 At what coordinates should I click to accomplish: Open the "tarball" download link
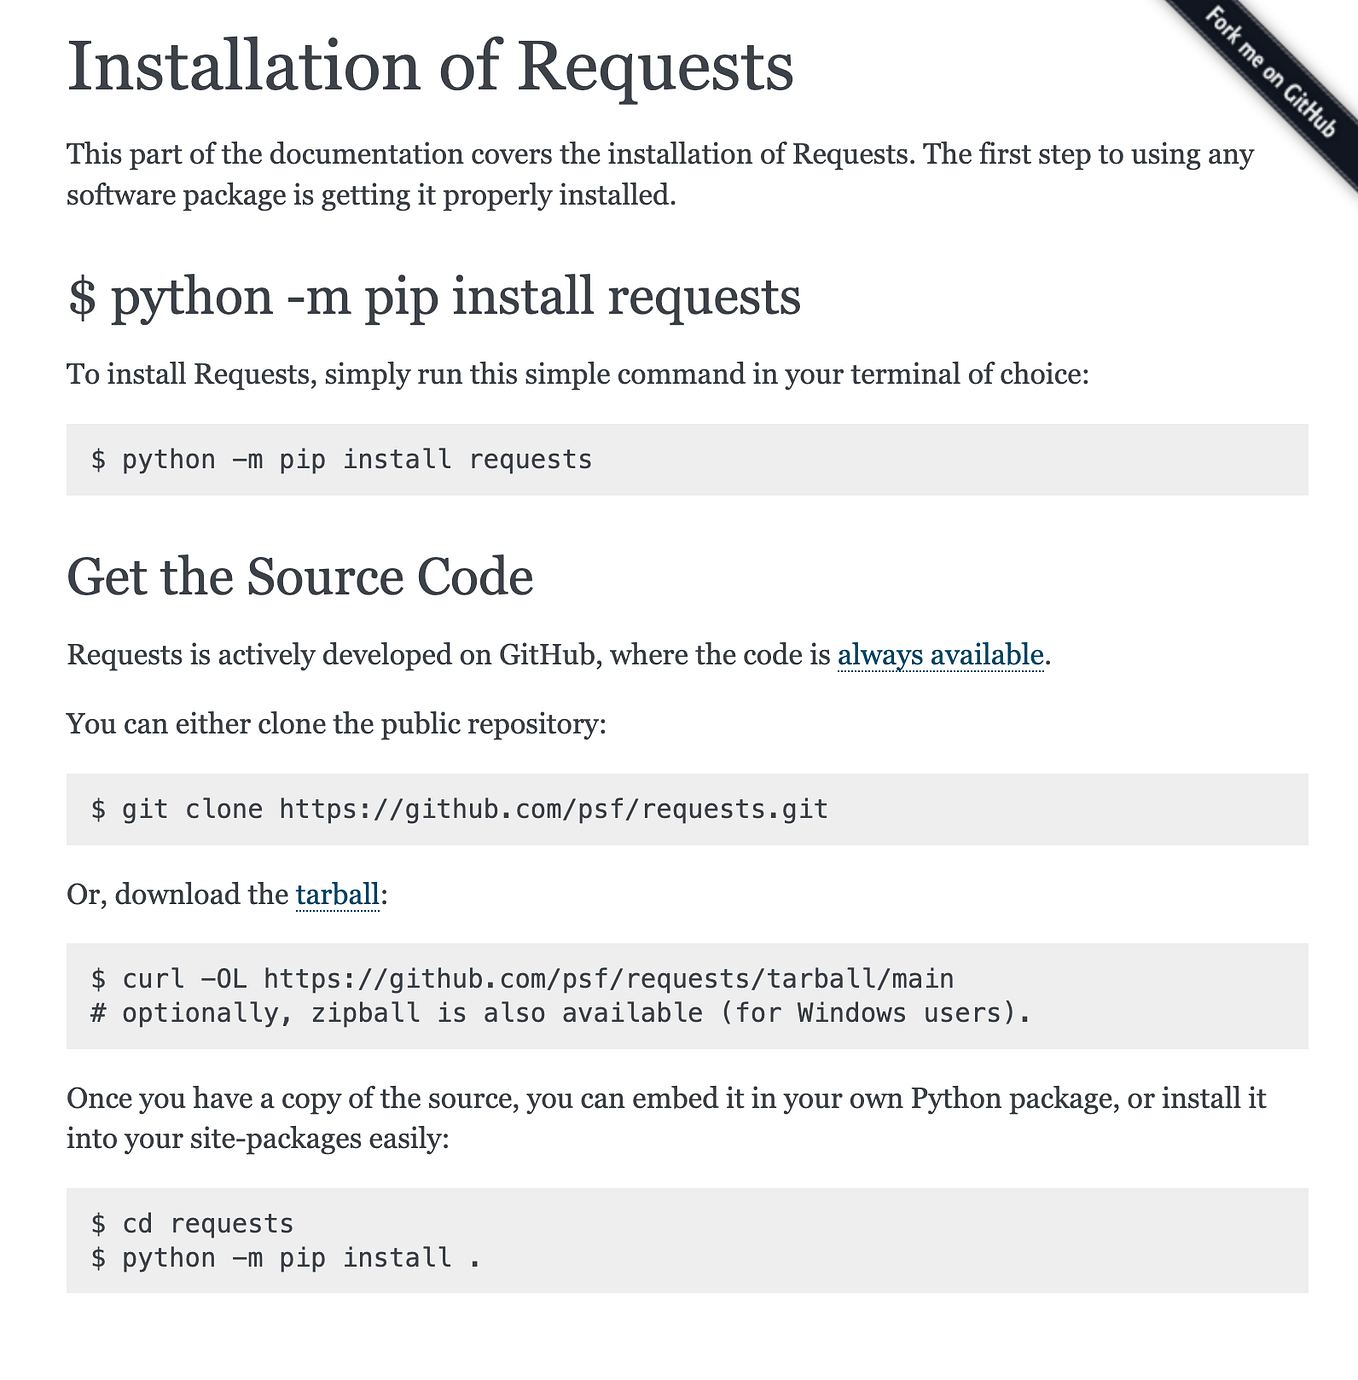pos(337,894)
